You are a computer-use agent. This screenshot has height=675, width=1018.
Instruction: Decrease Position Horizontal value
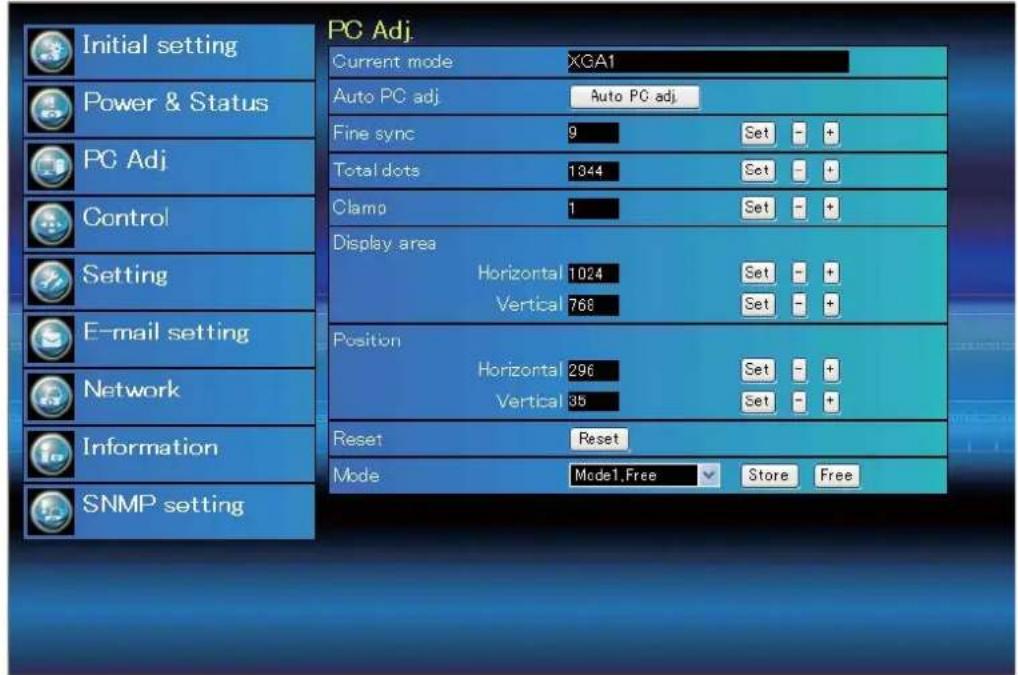[799, 370]
